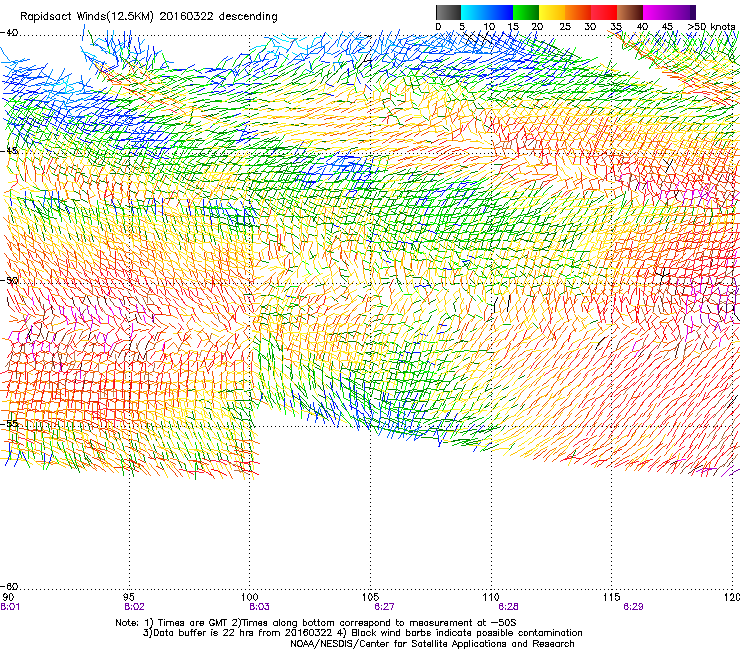Click the -60 latitude axis label

coord(9,587)
